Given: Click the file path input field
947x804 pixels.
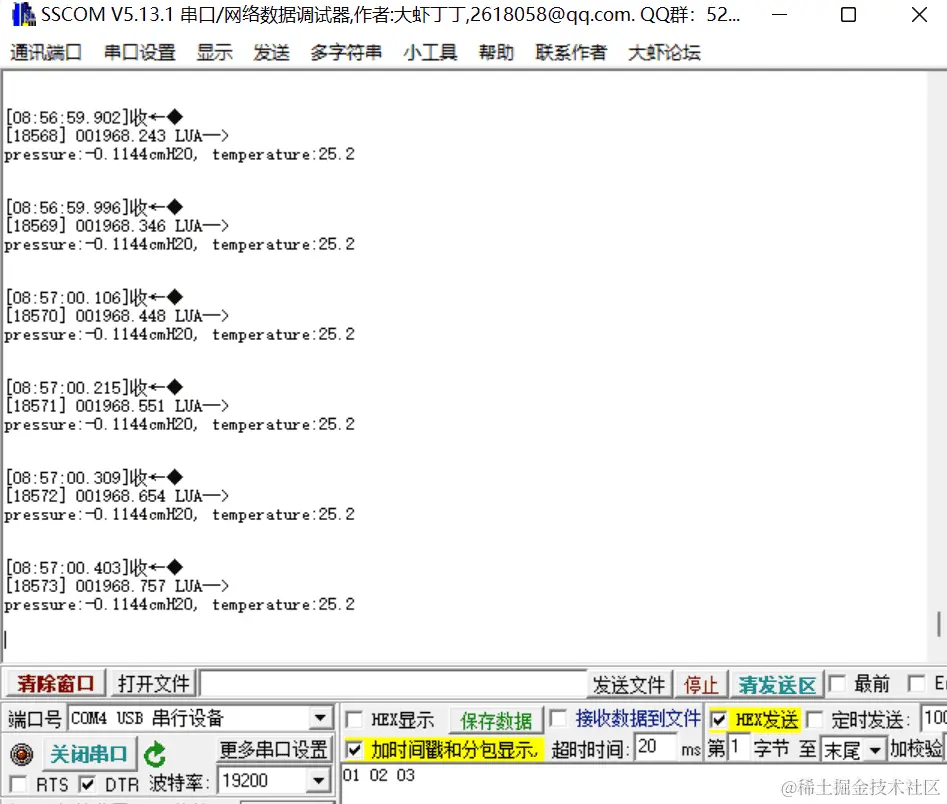Looking at the screenshot, I should tap(394, 684).
